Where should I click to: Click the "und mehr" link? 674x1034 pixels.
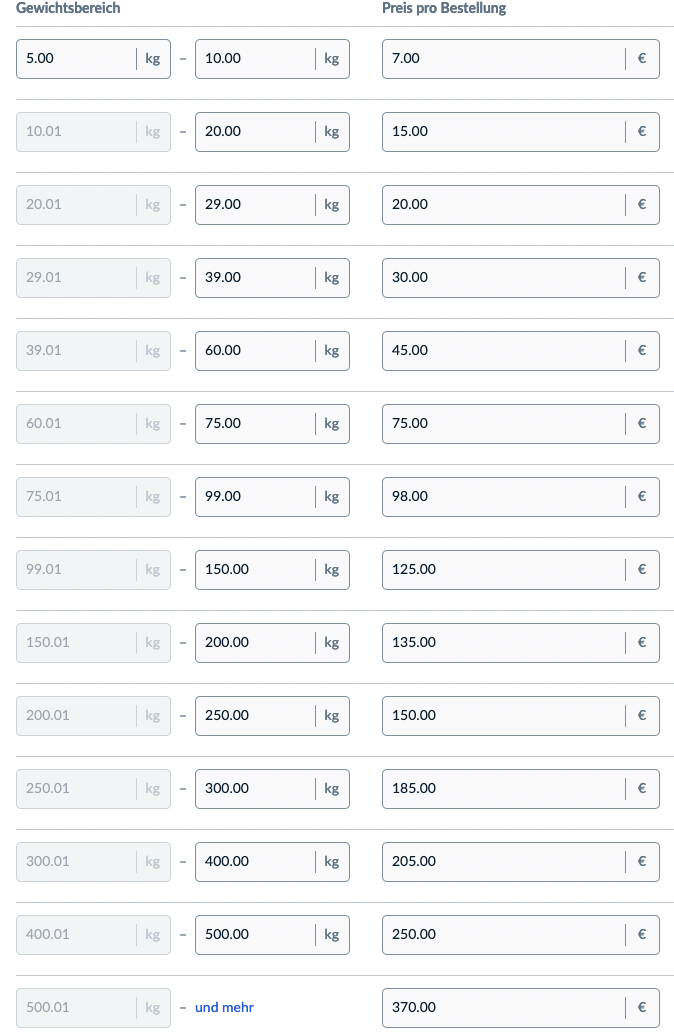(224, 1007)
